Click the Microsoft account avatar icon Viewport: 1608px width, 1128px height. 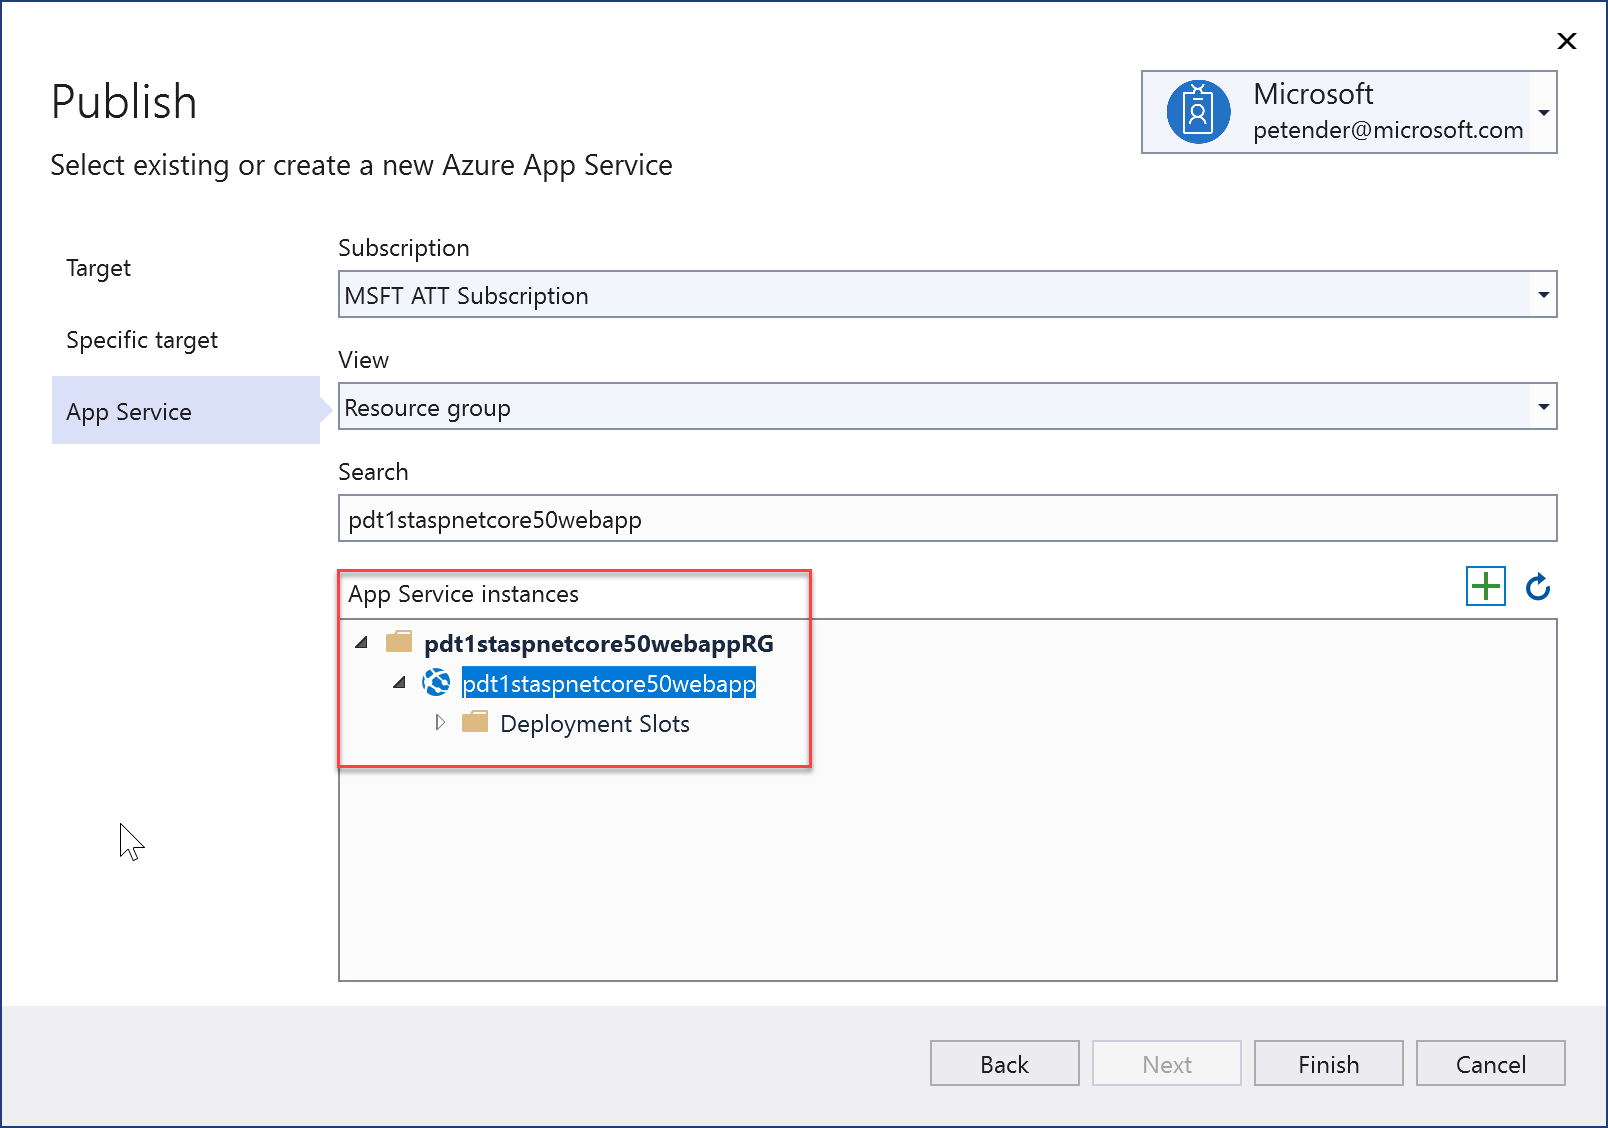(x=1197, y=112)
